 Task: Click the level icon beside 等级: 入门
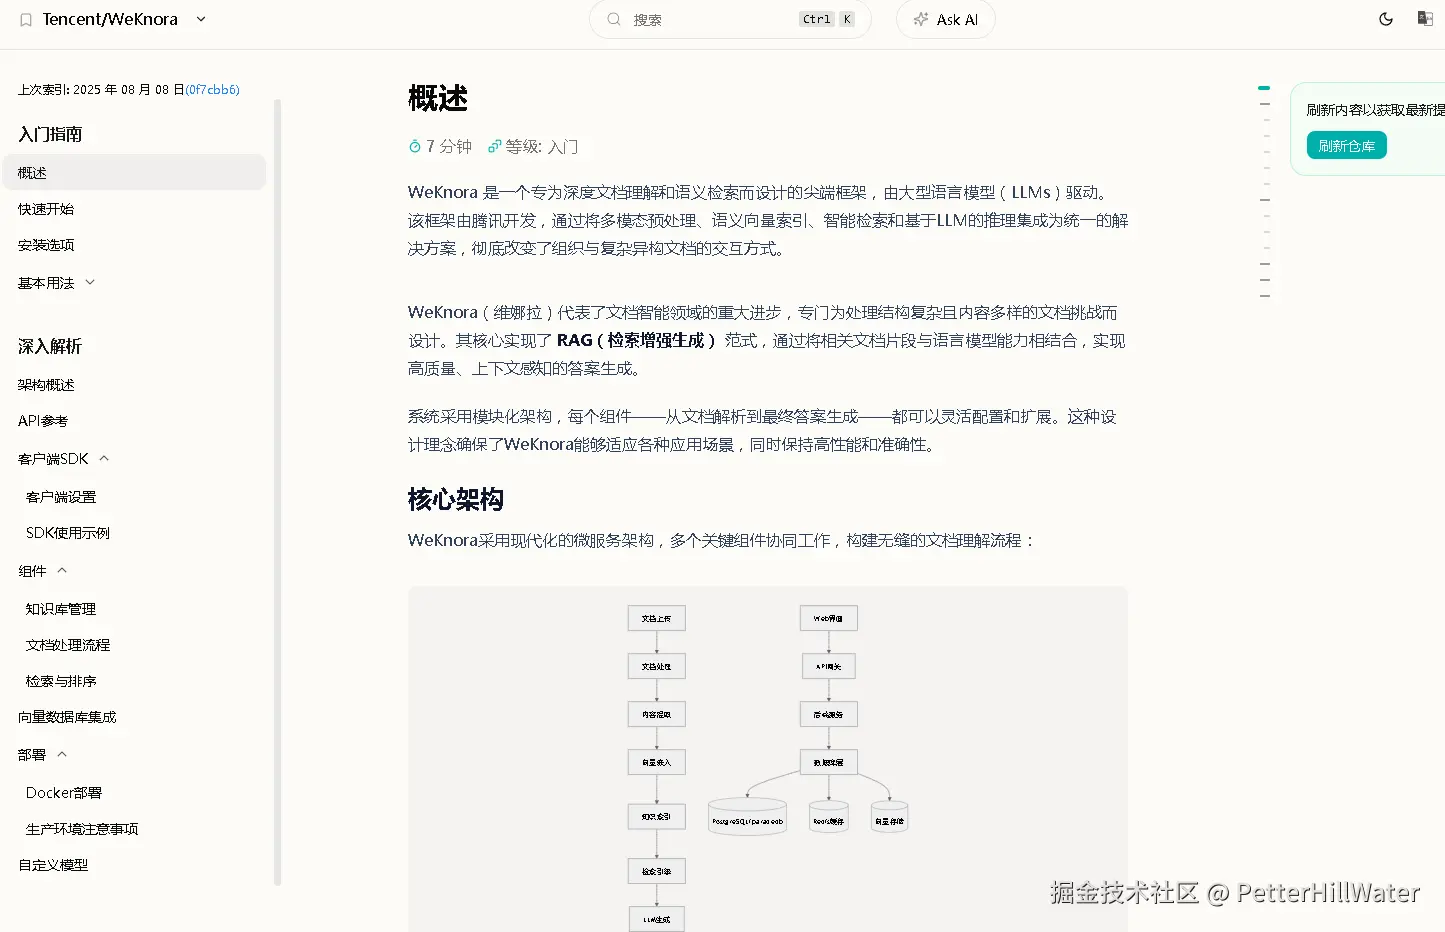tap(494, 146)
